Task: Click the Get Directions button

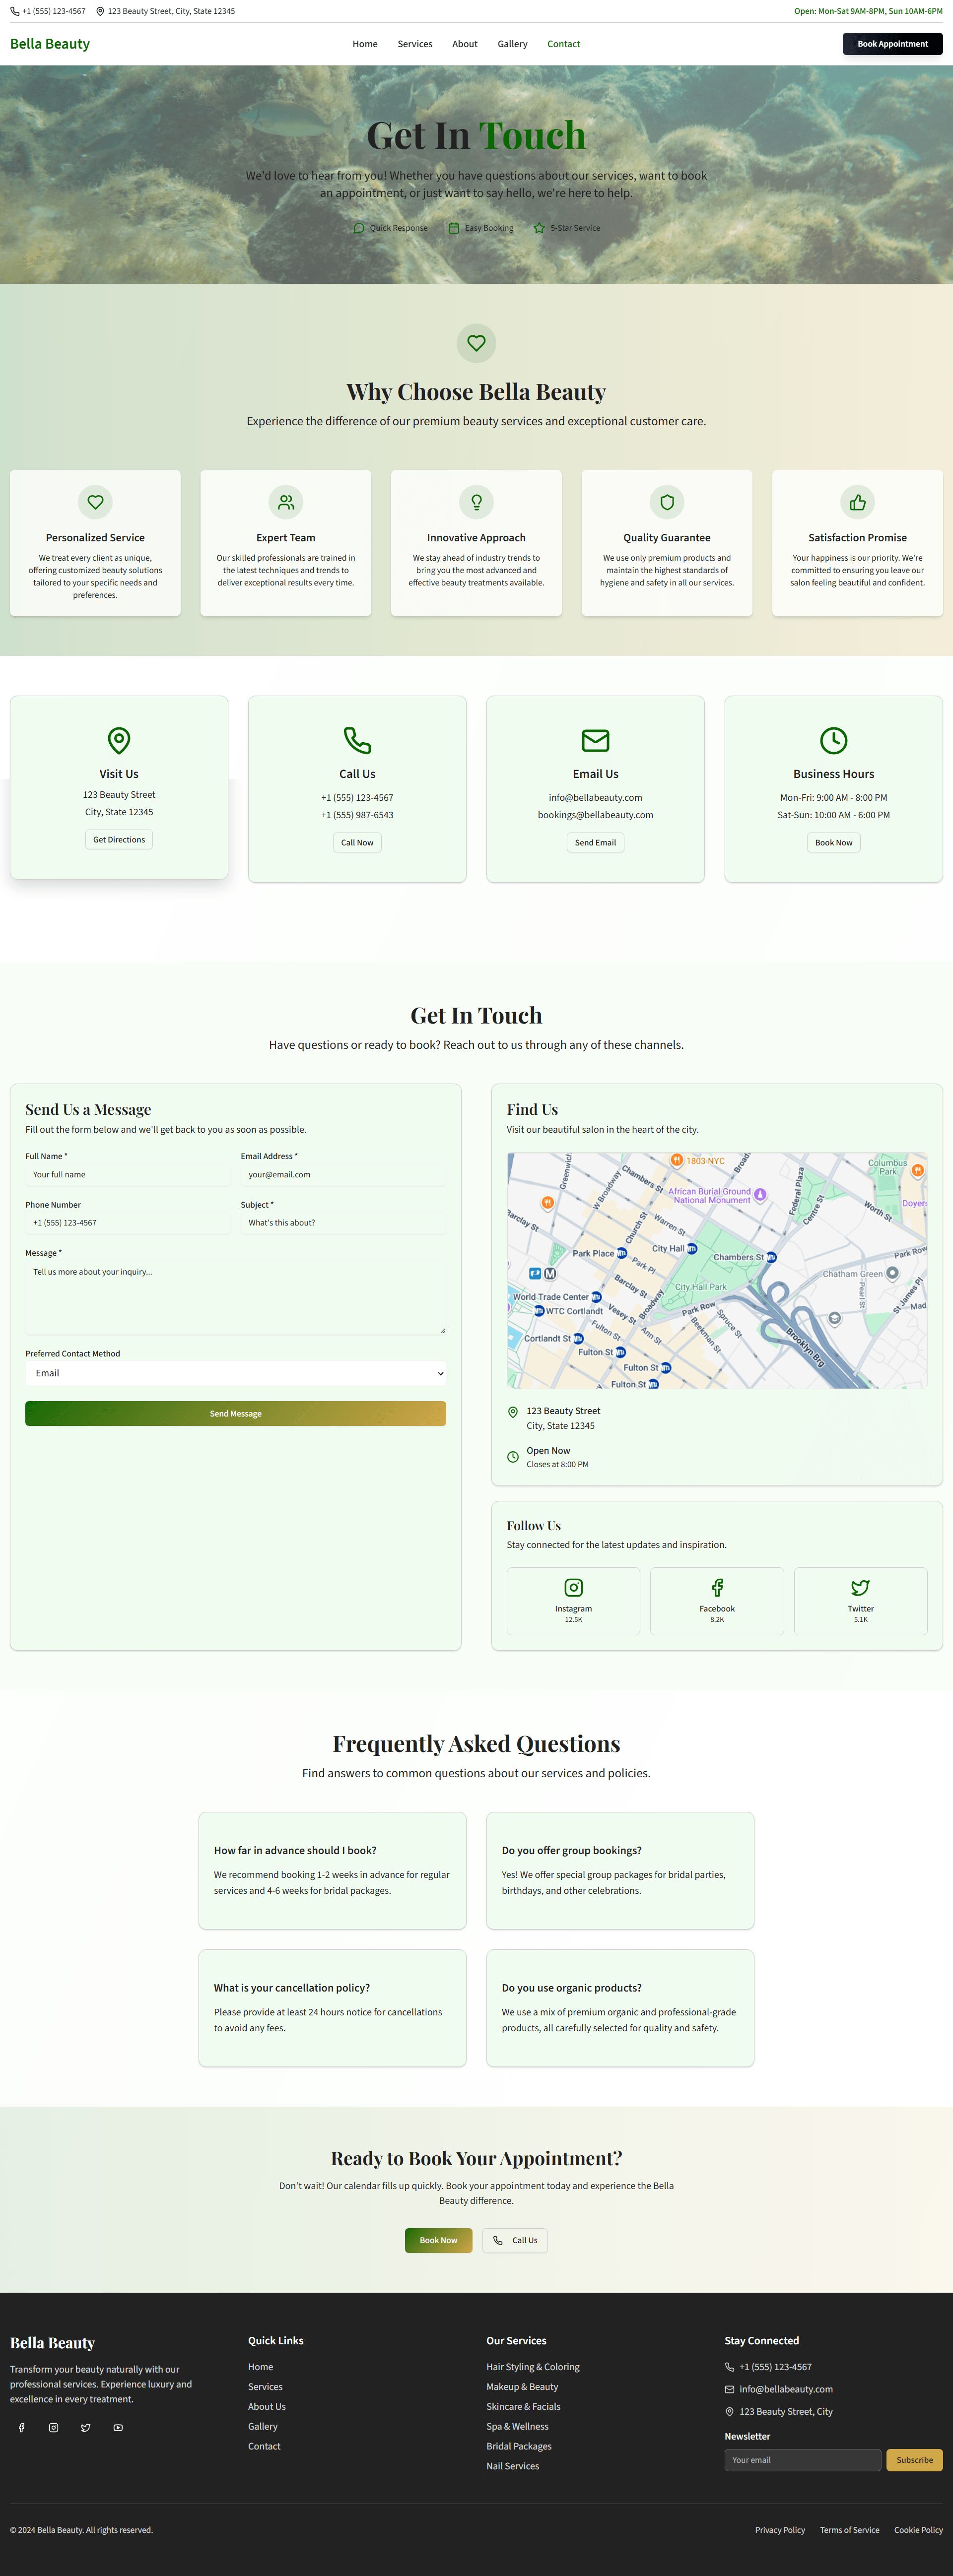Action: point(119,840)
